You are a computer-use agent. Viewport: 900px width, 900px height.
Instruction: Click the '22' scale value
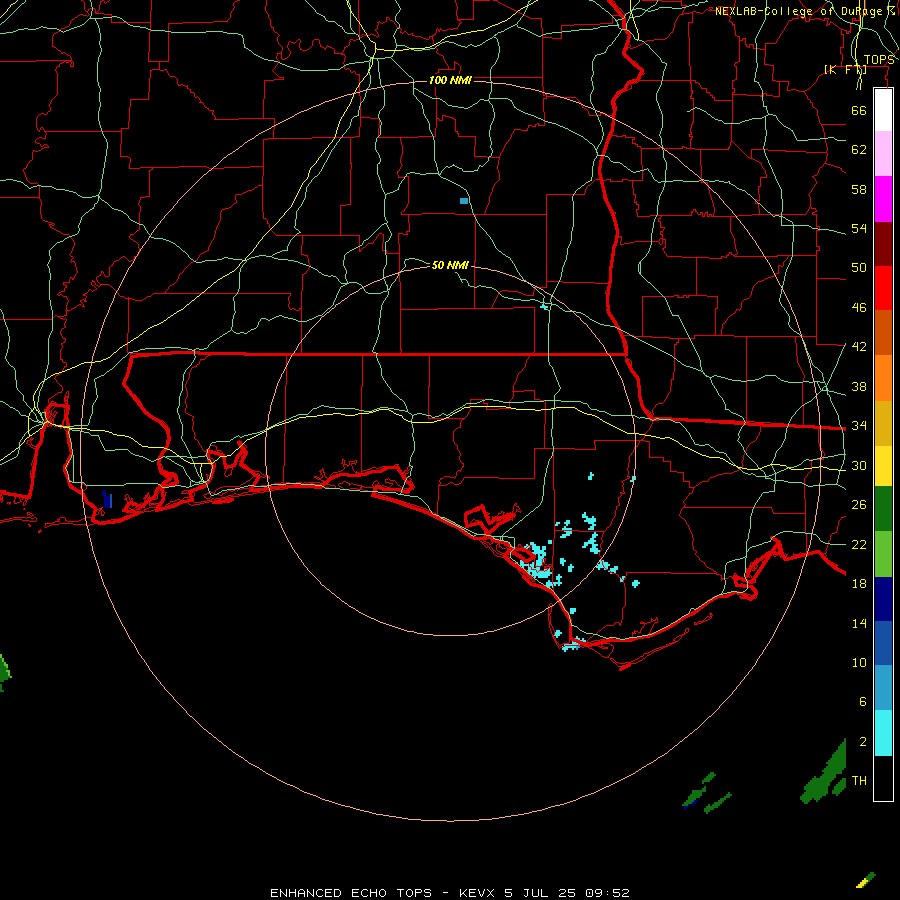[859, 545]
